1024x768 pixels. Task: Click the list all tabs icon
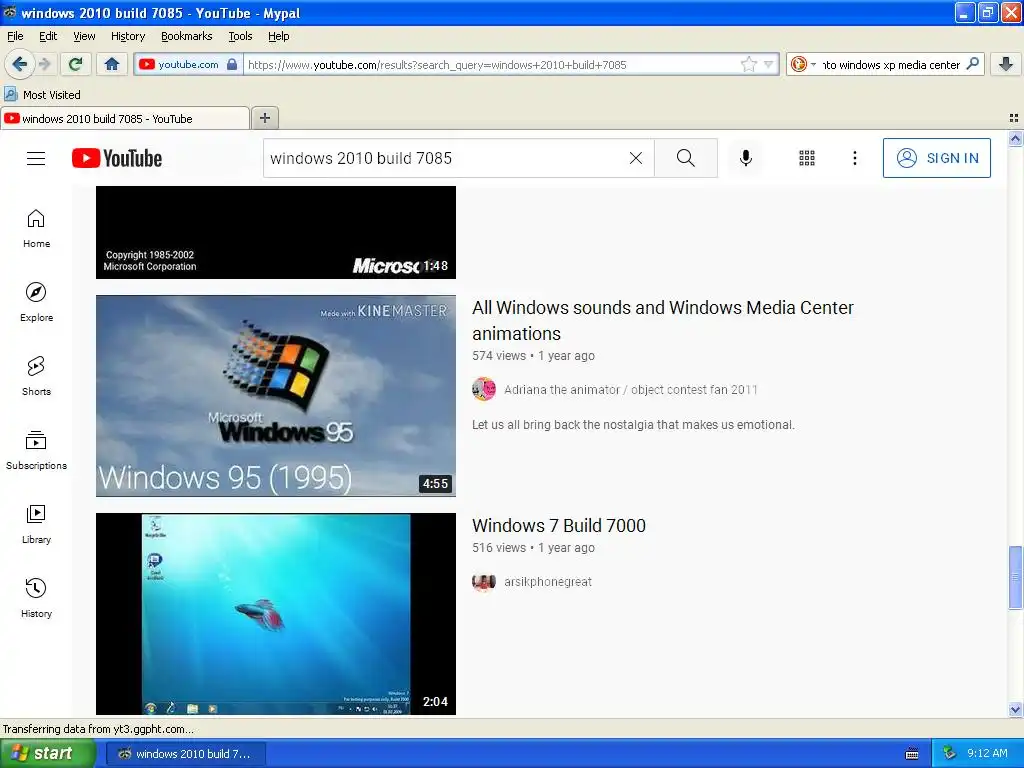click(x=1014, y=118)
